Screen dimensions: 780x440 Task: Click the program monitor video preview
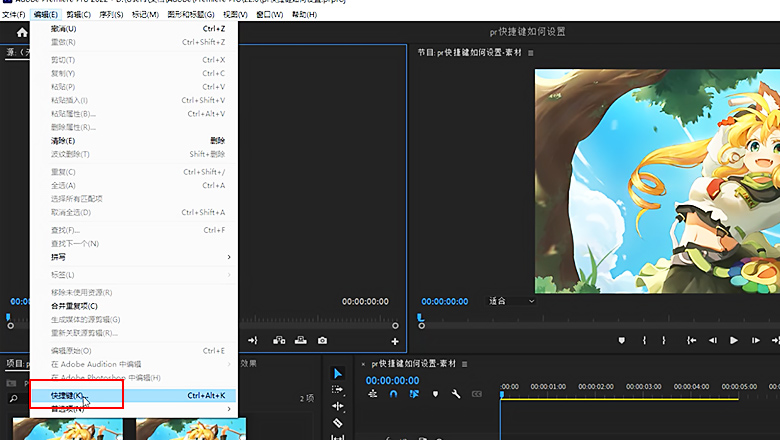coord(657,181)
